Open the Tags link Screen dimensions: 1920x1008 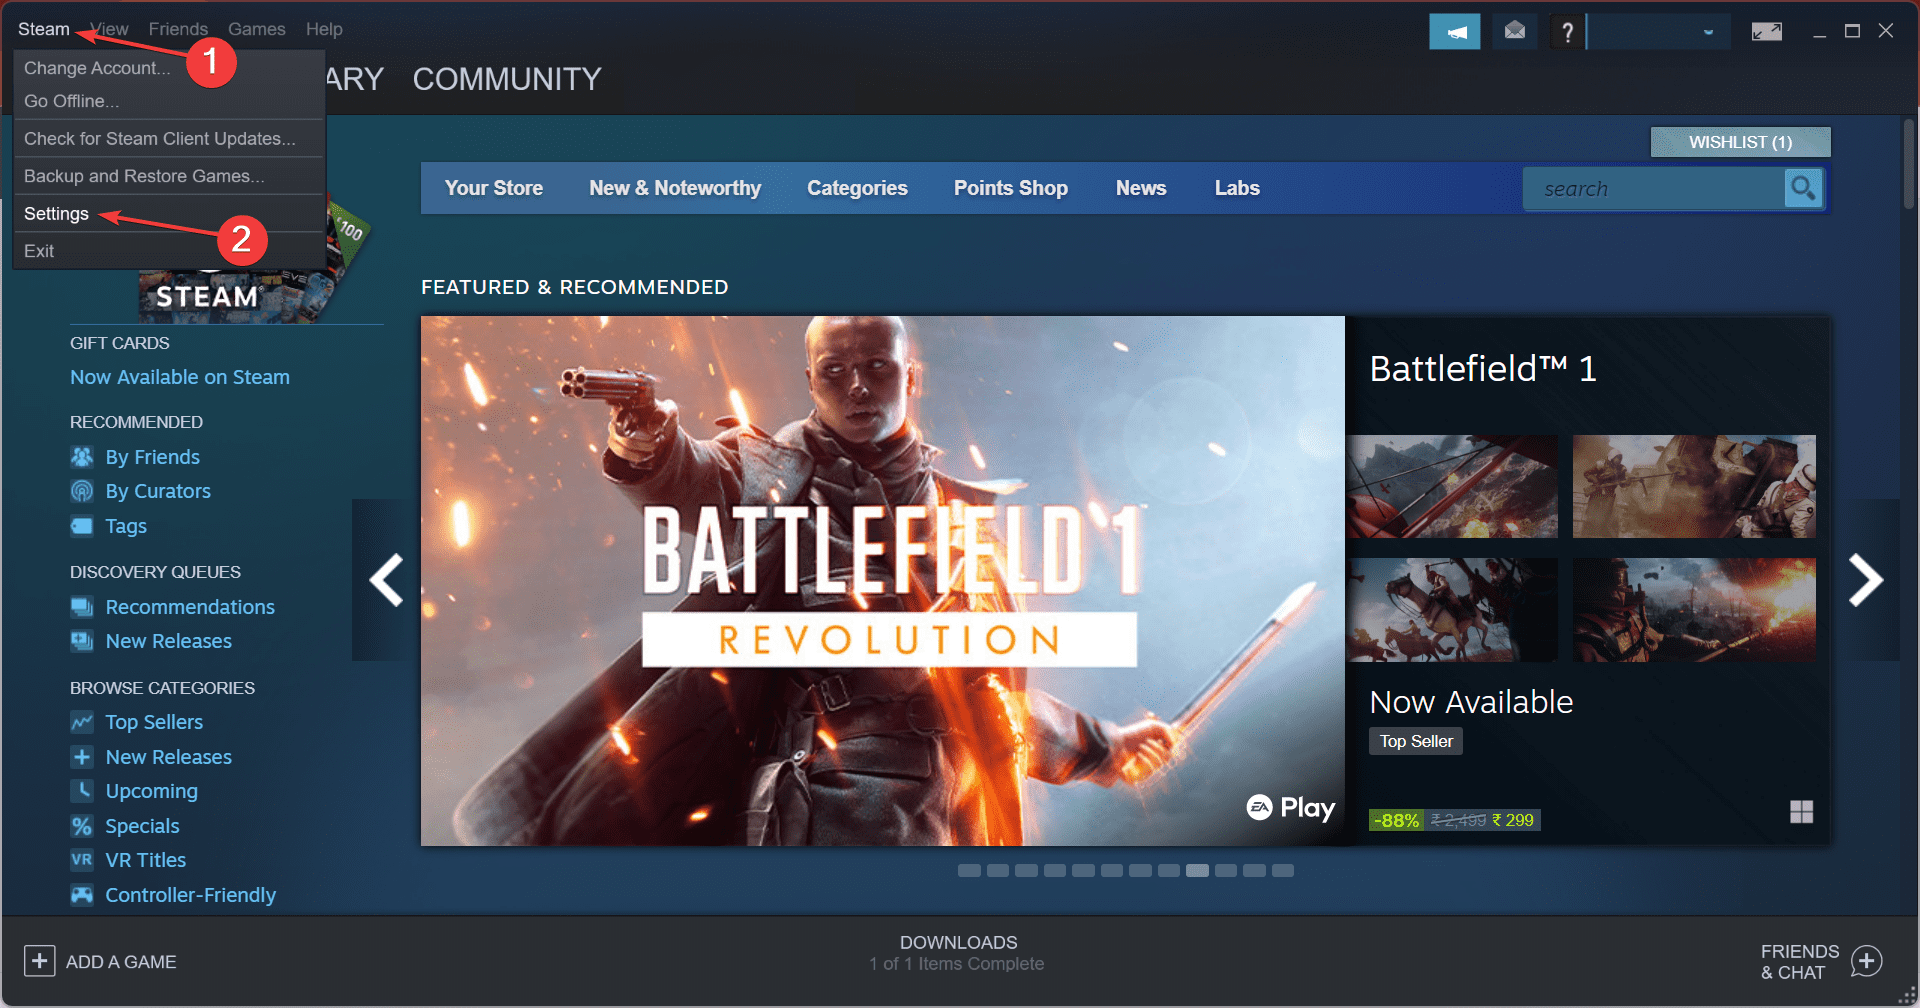(x=126, y=526)
